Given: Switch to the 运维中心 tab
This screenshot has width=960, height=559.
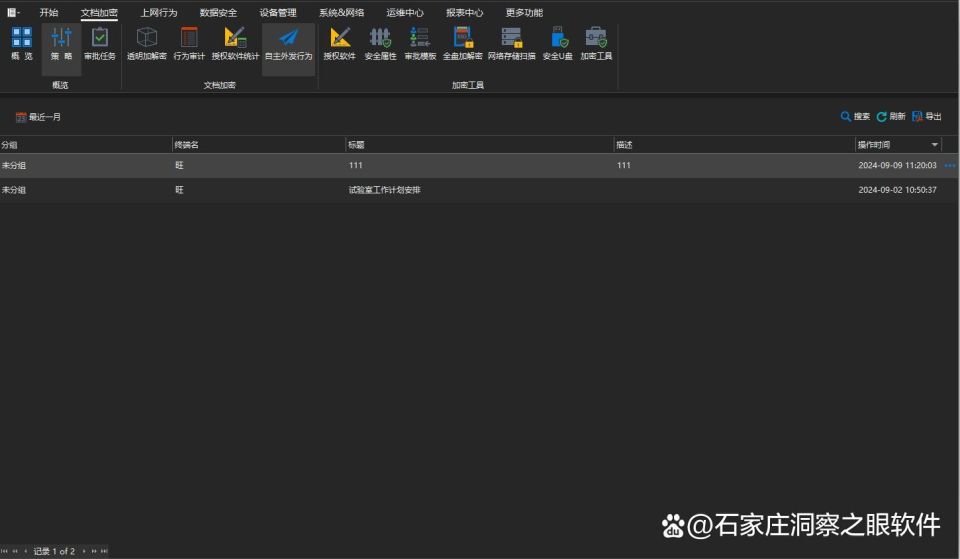Looking at the screenshot, I should [405, 12].
